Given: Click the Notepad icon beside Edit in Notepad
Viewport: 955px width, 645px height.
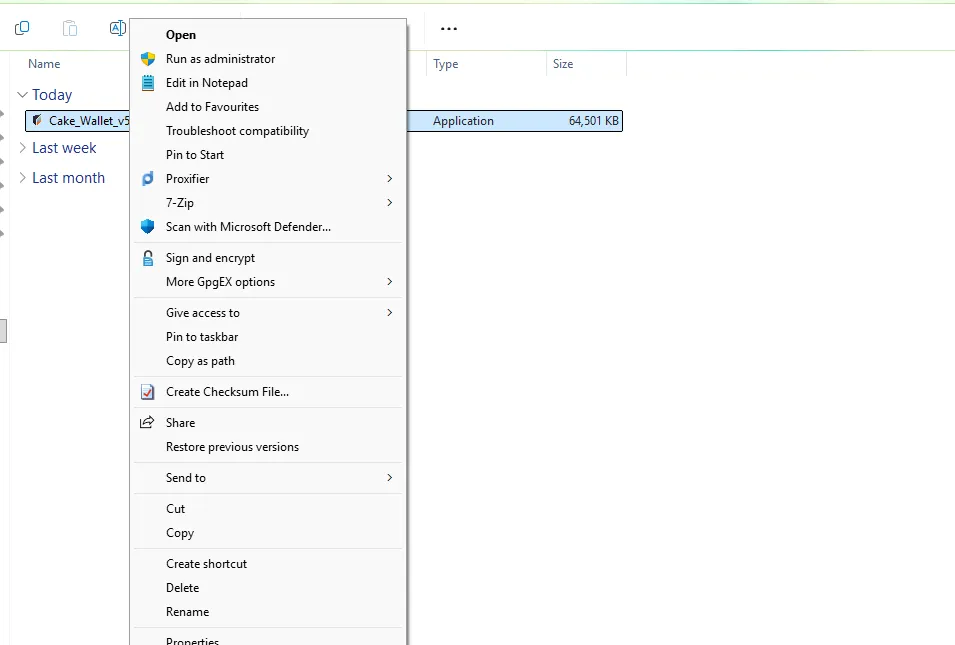Looking at the screenshot, I should click(x=148, y=83).
